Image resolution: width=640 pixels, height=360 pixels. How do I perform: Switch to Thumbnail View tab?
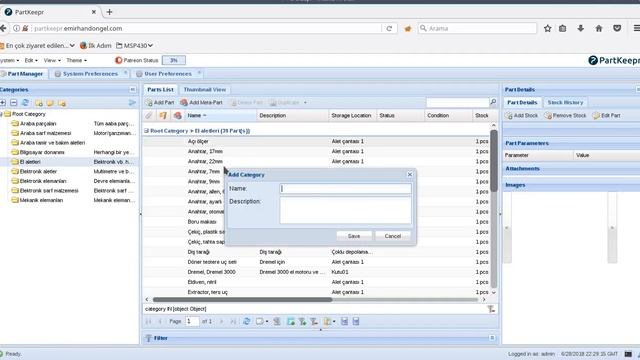tap(204, 89)
